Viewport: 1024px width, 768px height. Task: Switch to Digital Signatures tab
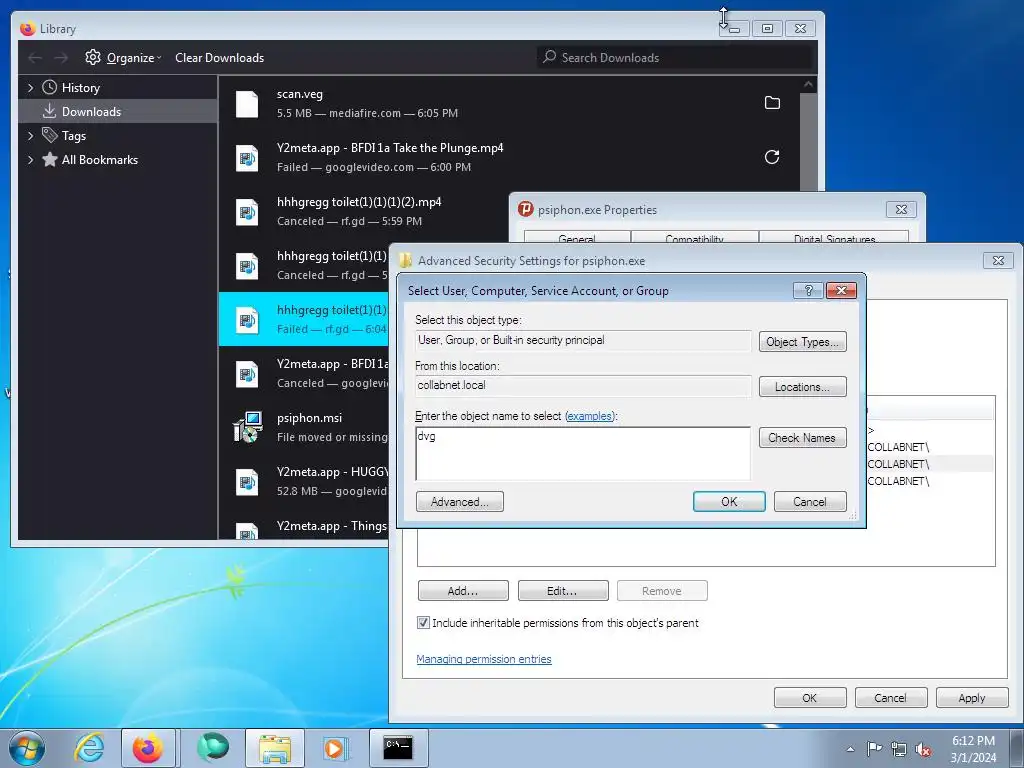[x=834, y=237]
